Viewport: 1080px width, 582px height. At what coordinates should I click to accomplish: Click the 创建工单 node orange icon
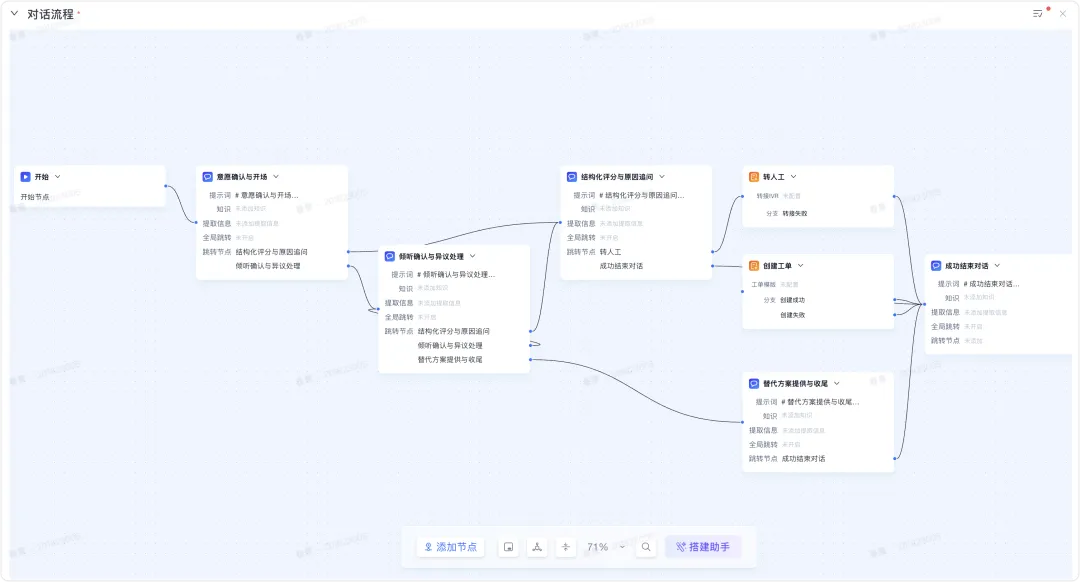(754, 266)
